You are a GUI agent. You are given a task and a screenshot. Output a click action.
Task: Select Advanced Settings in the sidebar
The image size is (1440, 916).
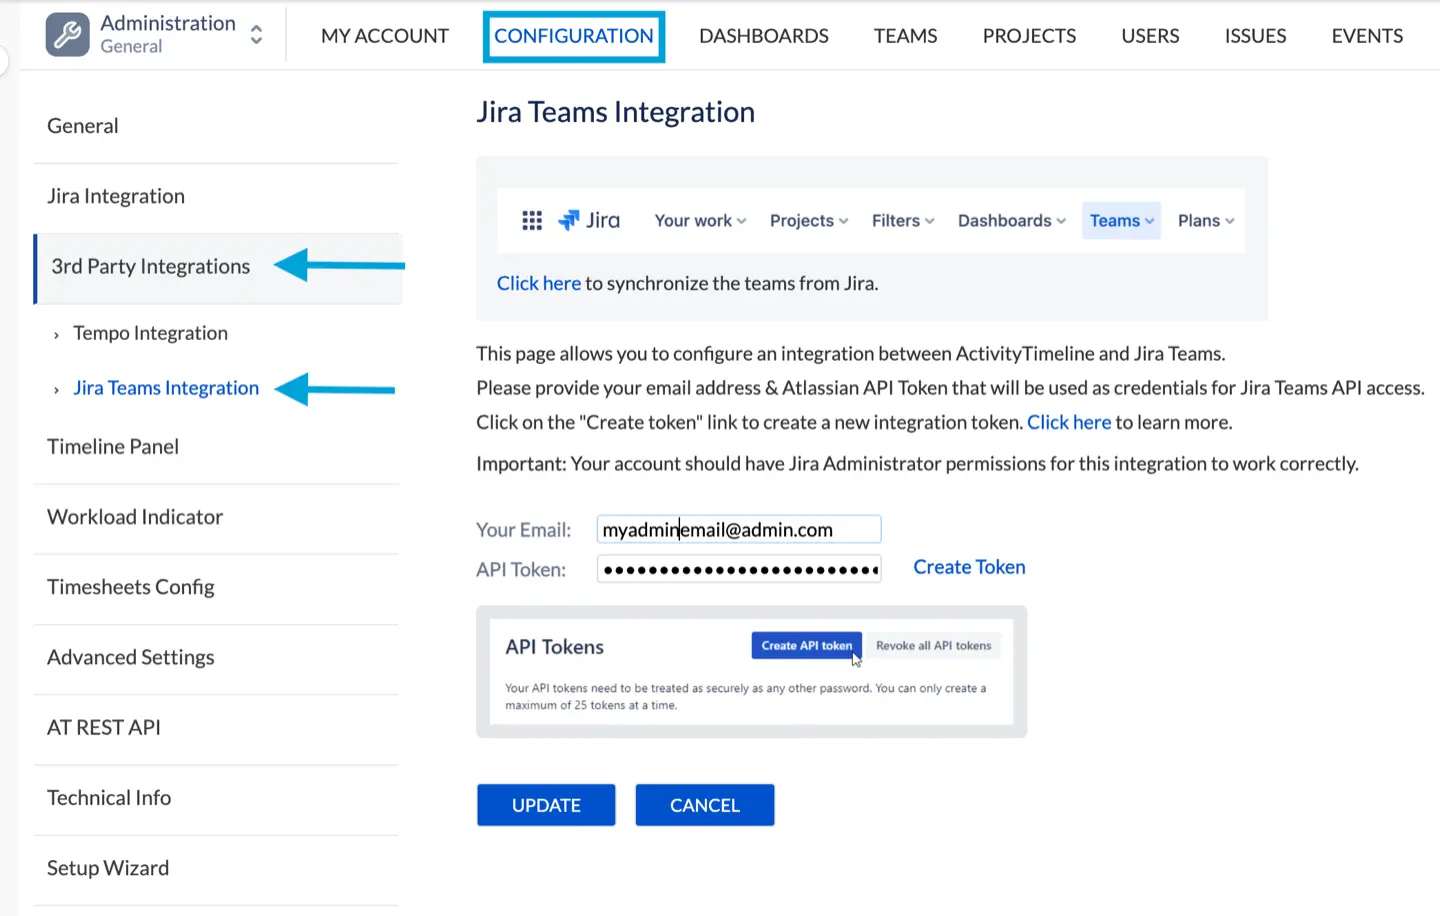pyautogui.click(x=131, y=657)
